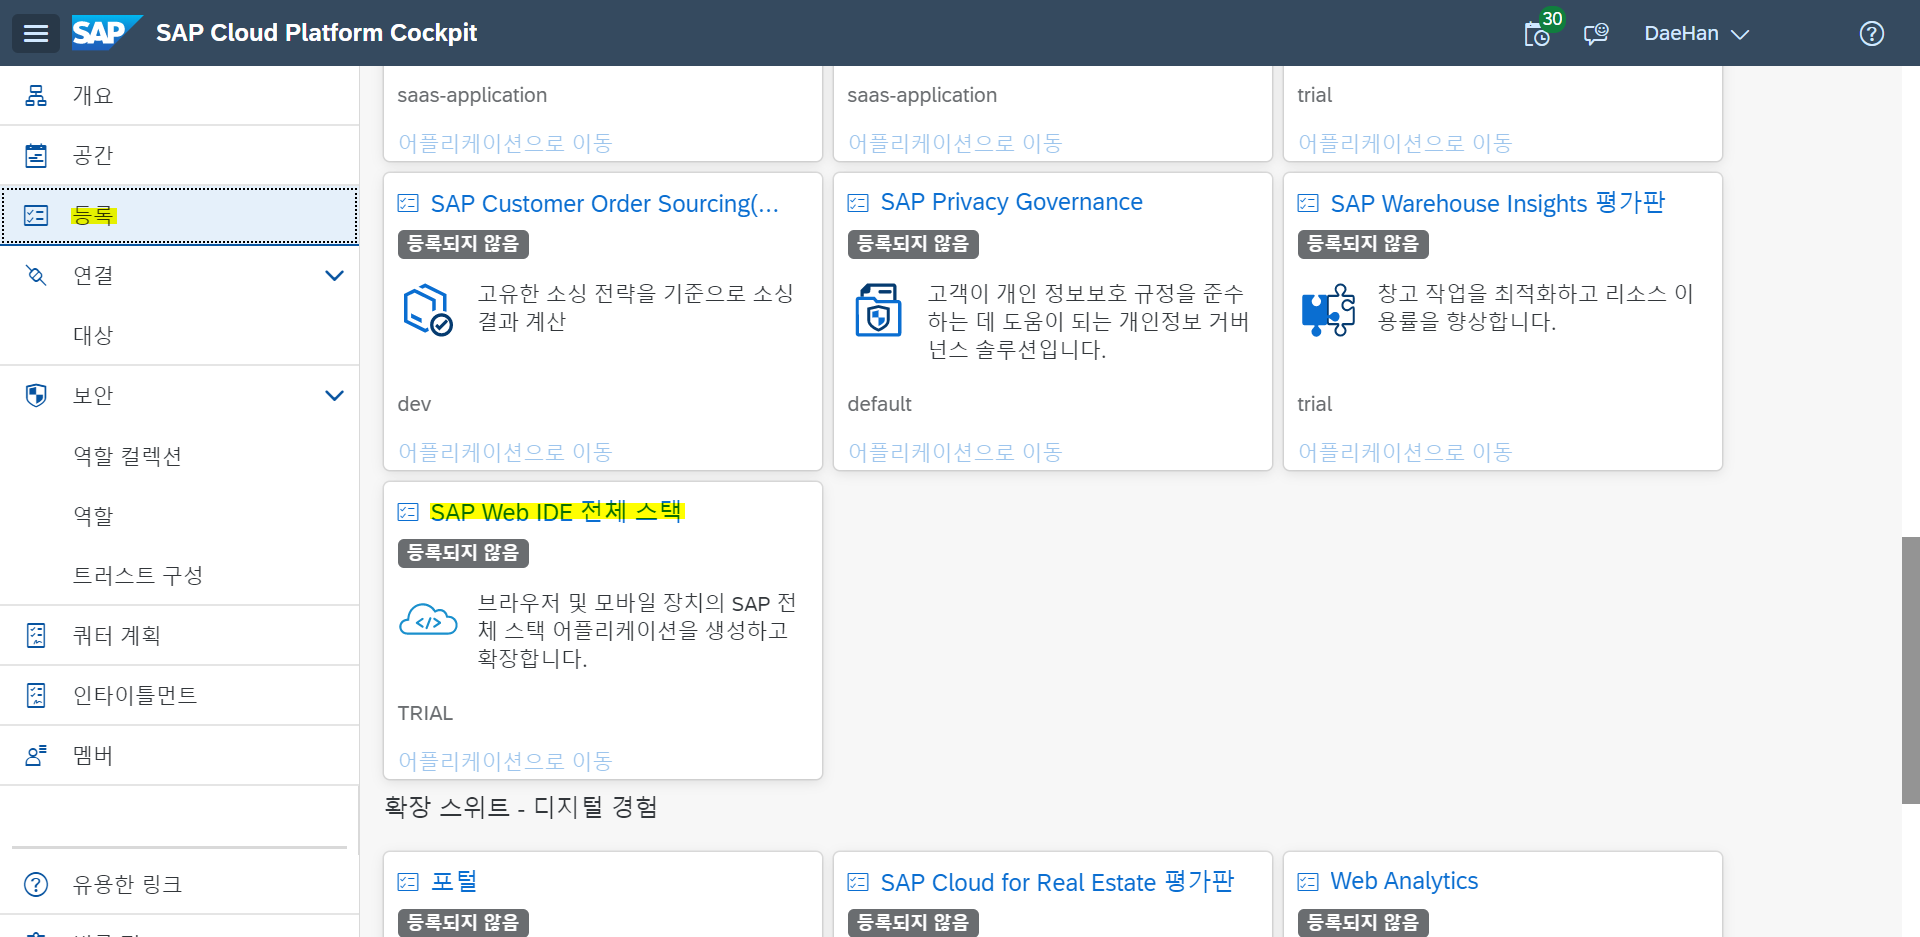The height and width of the screenshot is (937, 1920).
Task: Click SAP Web IDE cloud code icon
Action: click(428, 620)
